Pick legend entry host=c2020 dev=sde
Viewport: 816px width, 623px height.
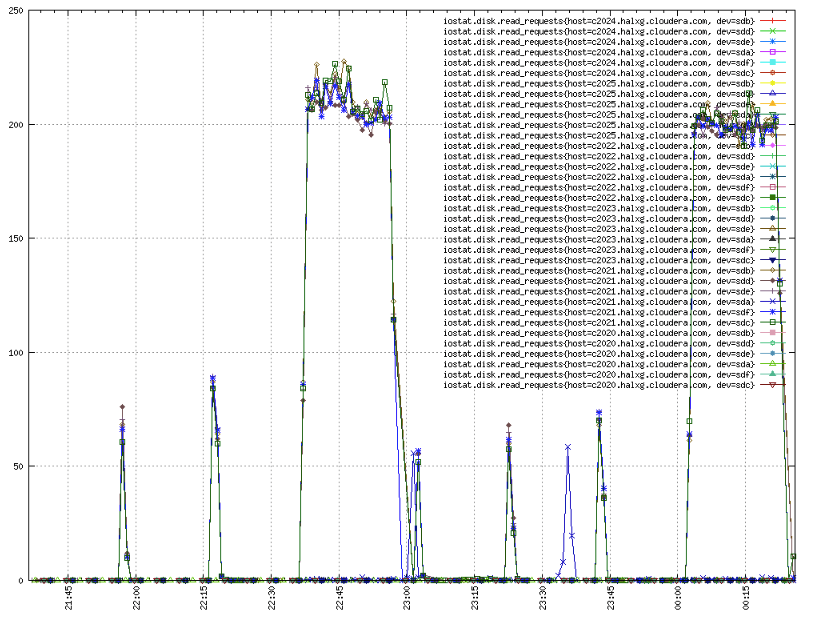tap(614, 354)
